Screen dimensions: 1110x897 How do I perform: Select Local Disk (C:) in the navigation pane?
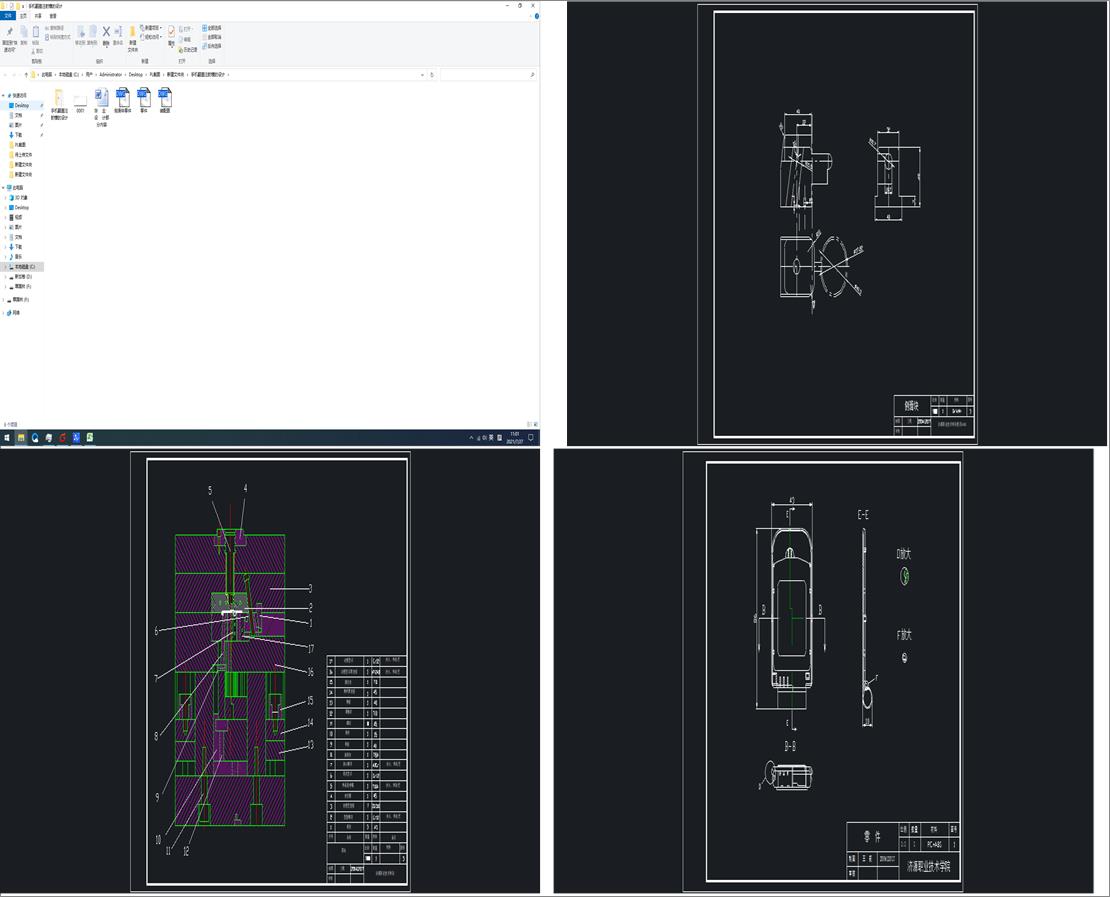24,267
